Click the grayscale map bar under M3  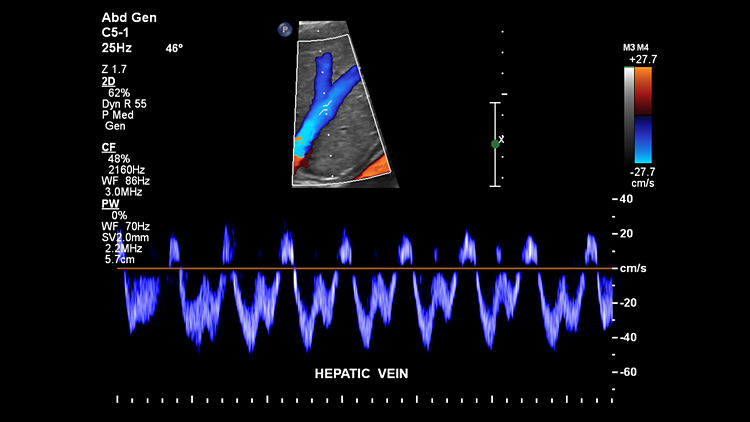point(628,114)
